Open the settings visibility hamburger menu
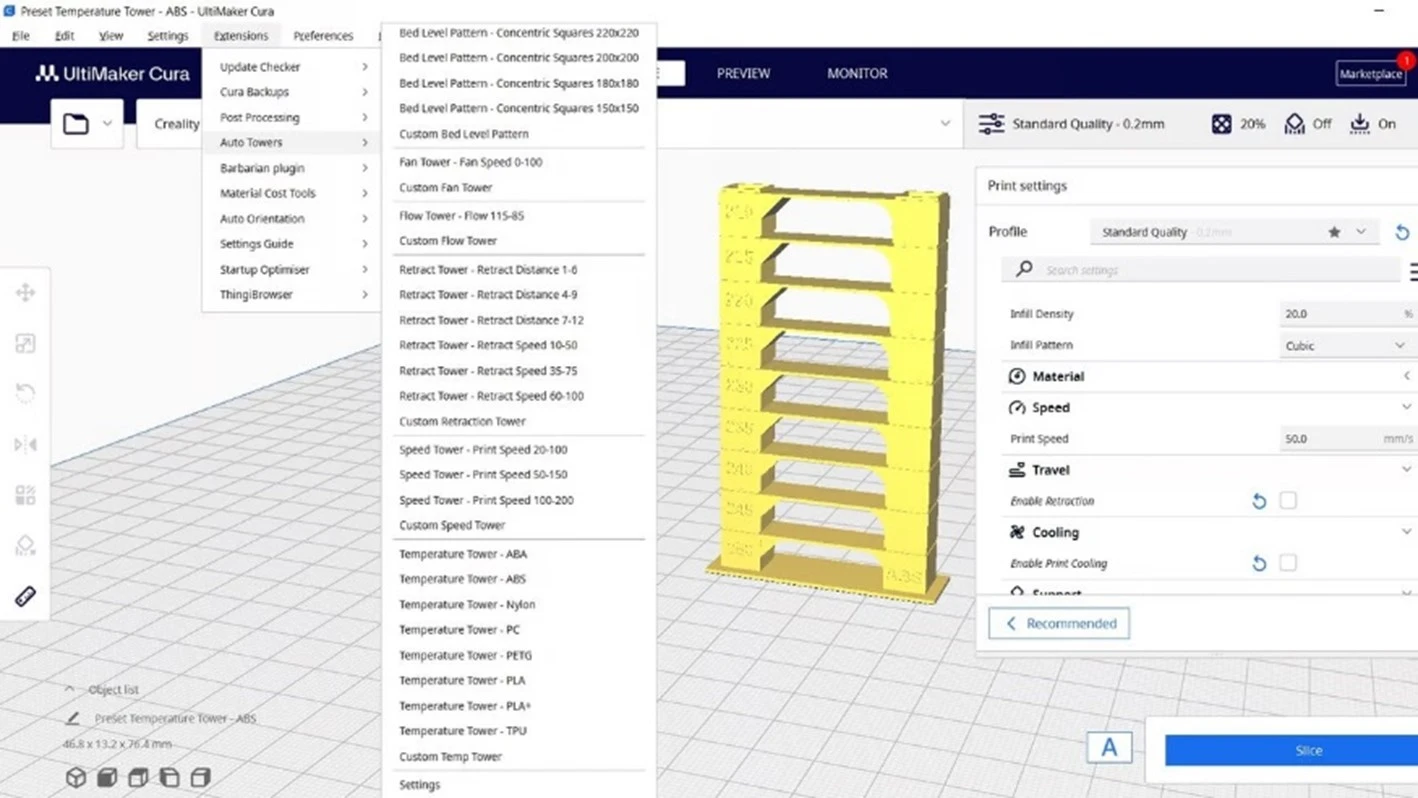This screenshot has width=1418, height=798. pyautogui.click(x=1412, y=271)
